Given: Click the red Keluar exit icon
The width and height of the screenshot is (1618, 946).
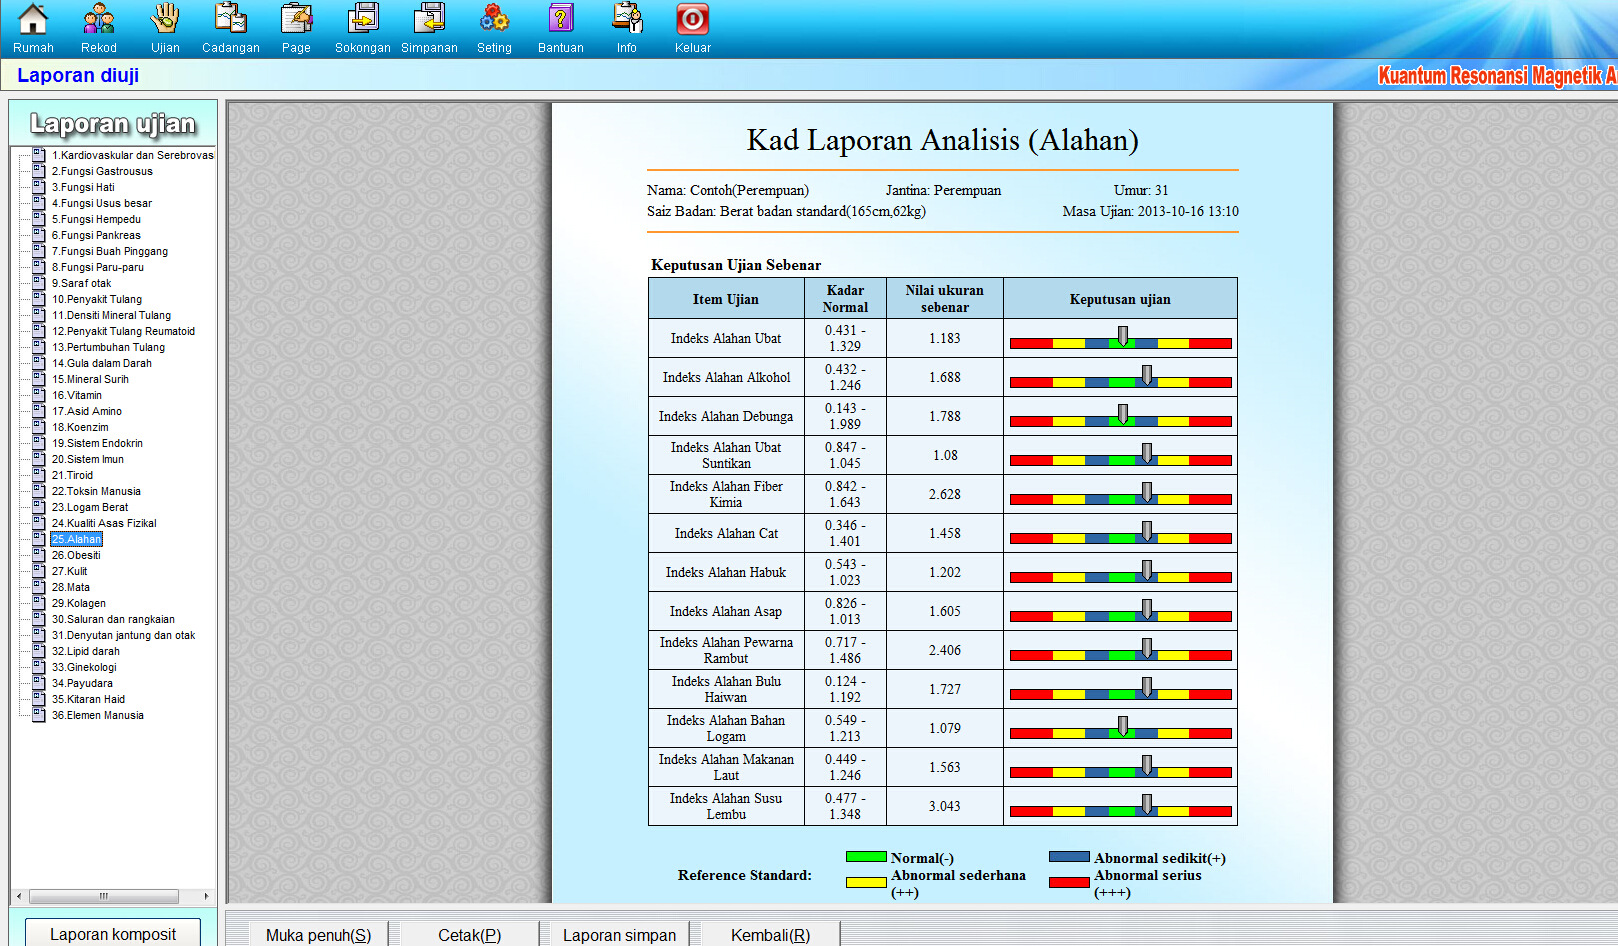Looking at the screenshot, I should click(x=693, y=28).
